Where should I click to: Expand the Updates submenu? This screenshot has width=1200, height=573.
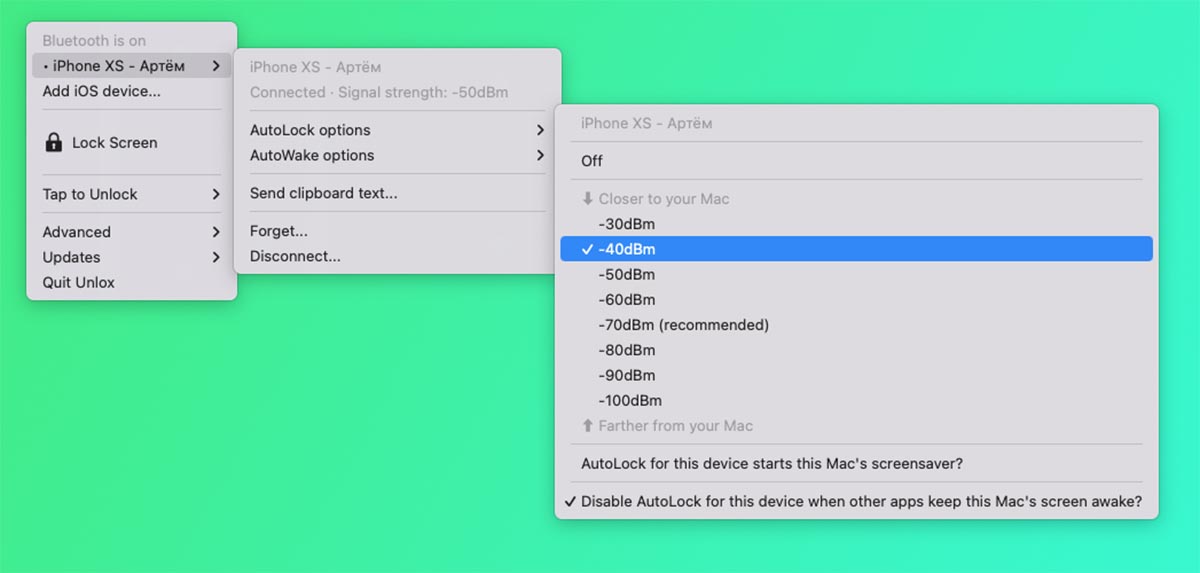132,257
